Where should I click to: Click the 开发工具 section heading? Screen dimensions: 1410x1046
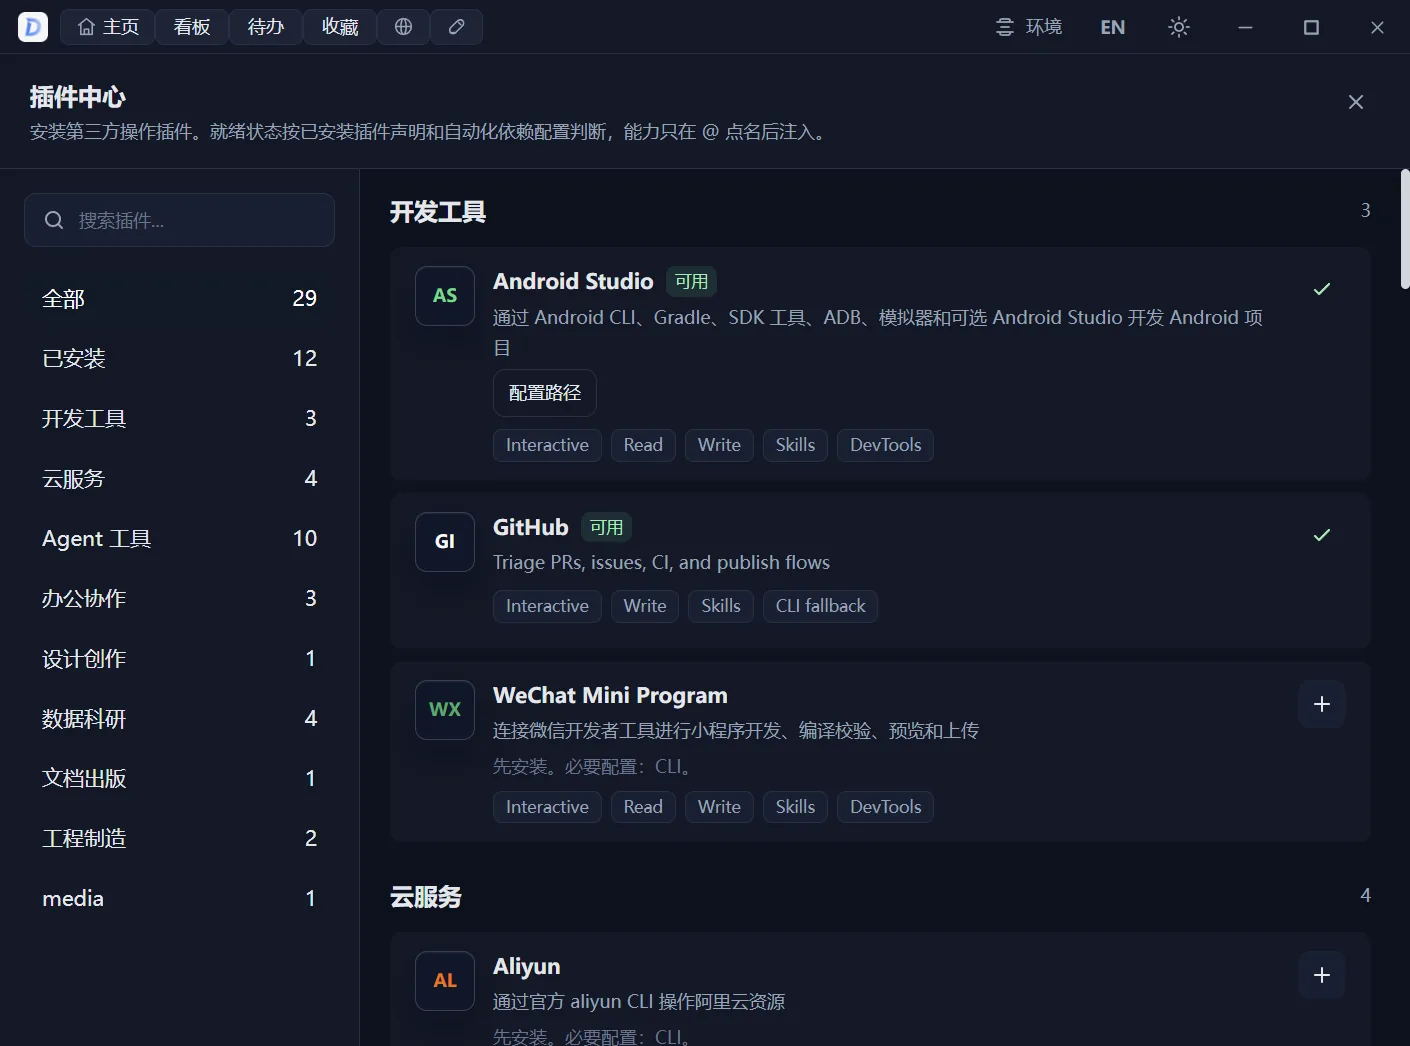click(x=438, y=212)
